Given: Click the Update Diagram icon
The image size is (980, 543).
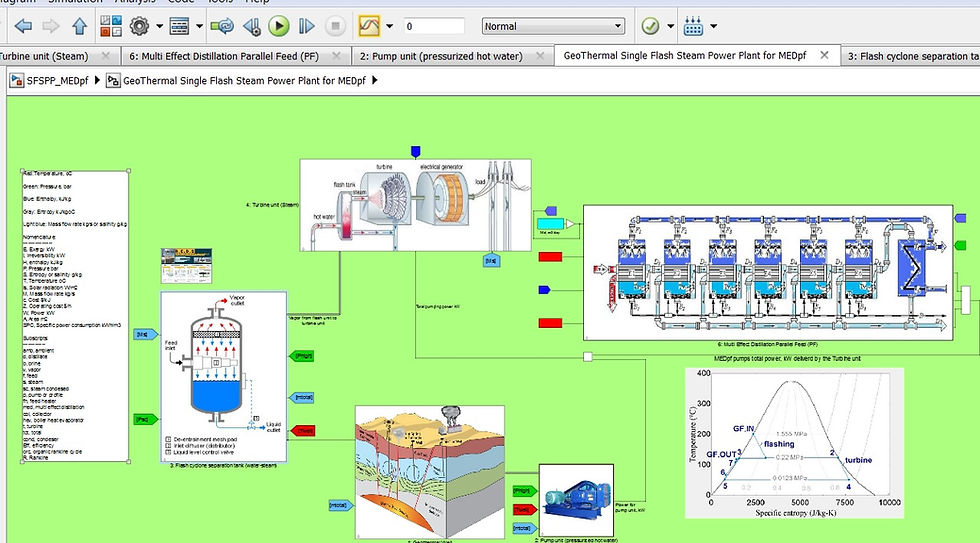Looking at the screenshot, I should coord(222,26).
